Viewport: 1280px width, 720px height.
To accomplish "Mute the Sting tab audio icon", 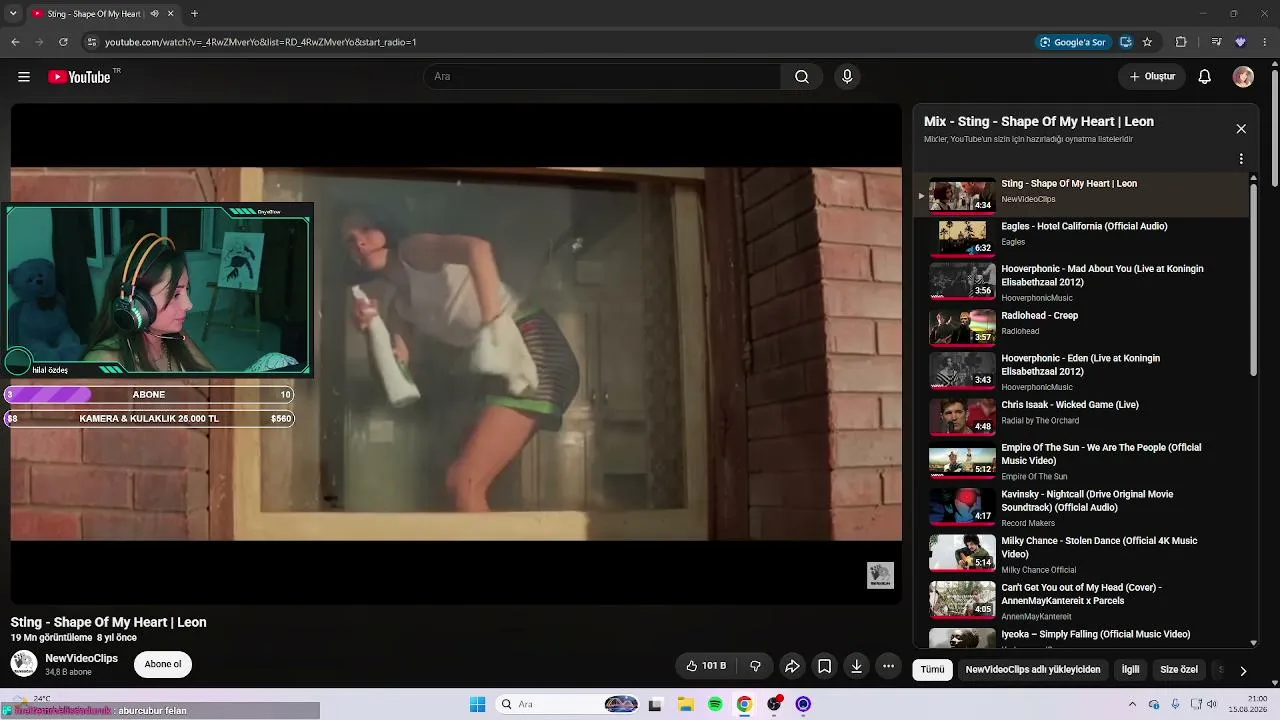I will tap(154, 14).
